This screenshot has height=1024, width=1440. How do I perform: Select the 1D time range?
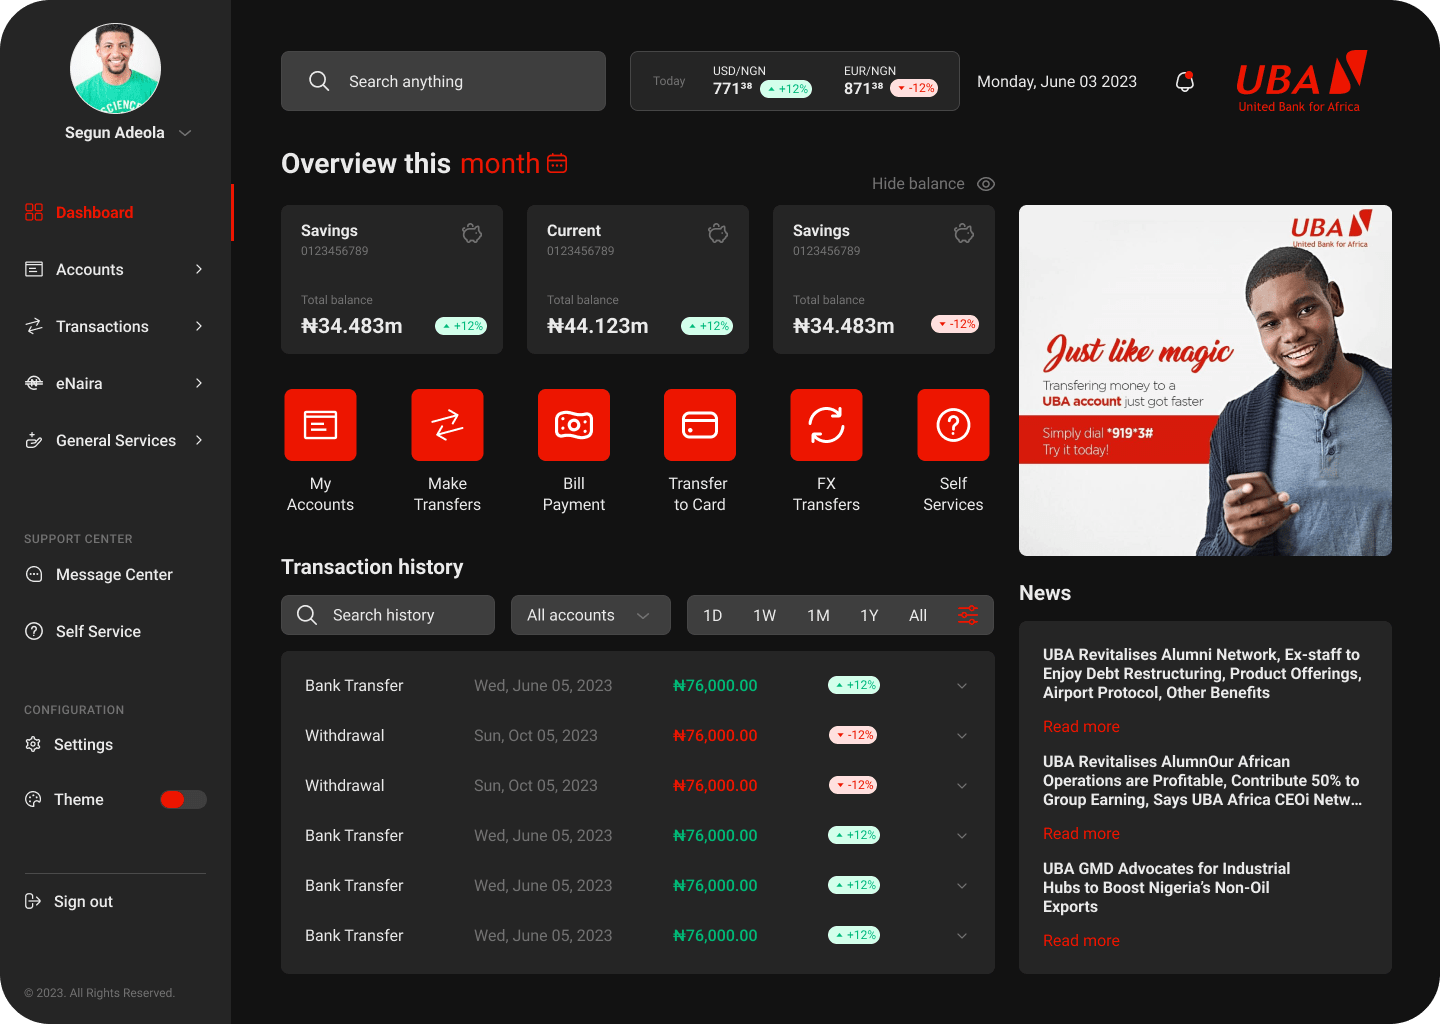[x=713, y=615]
